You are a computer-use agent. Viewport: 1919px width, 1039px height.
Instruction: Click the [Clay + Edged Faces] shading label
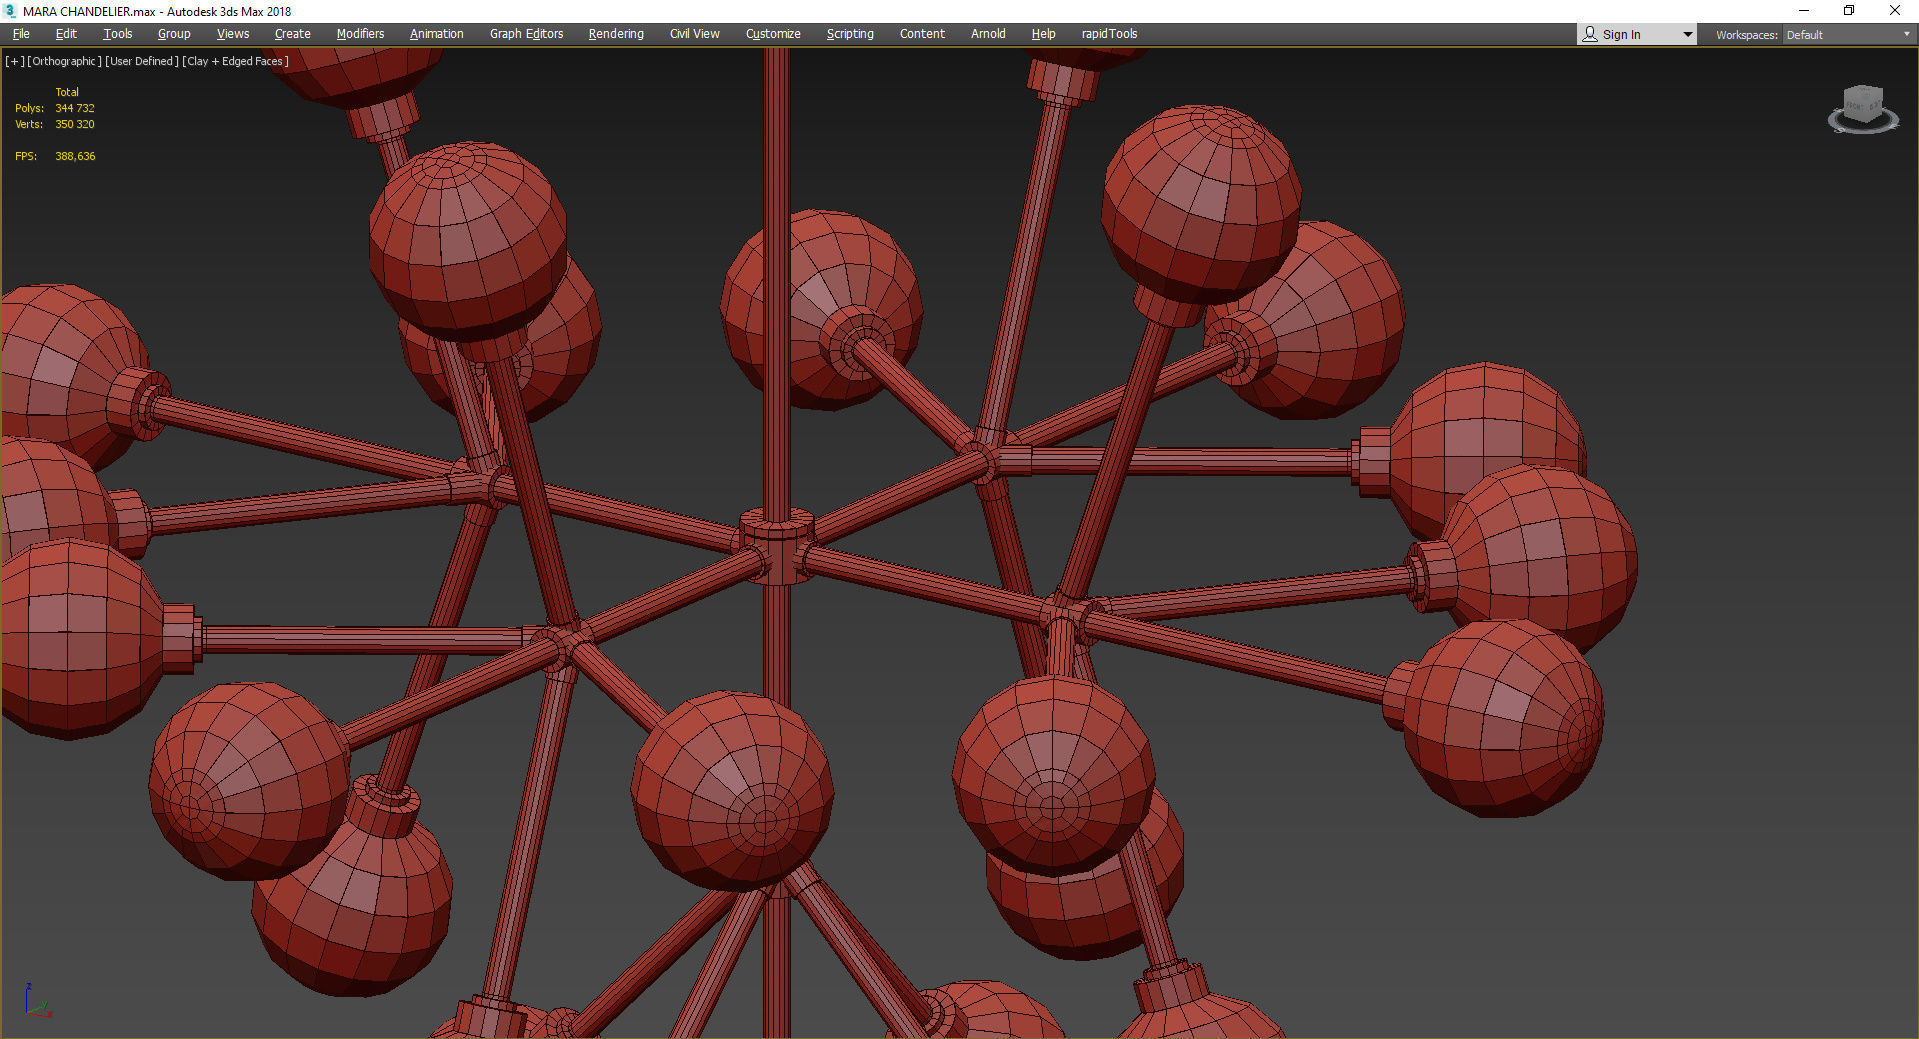(x=236, y=61)
